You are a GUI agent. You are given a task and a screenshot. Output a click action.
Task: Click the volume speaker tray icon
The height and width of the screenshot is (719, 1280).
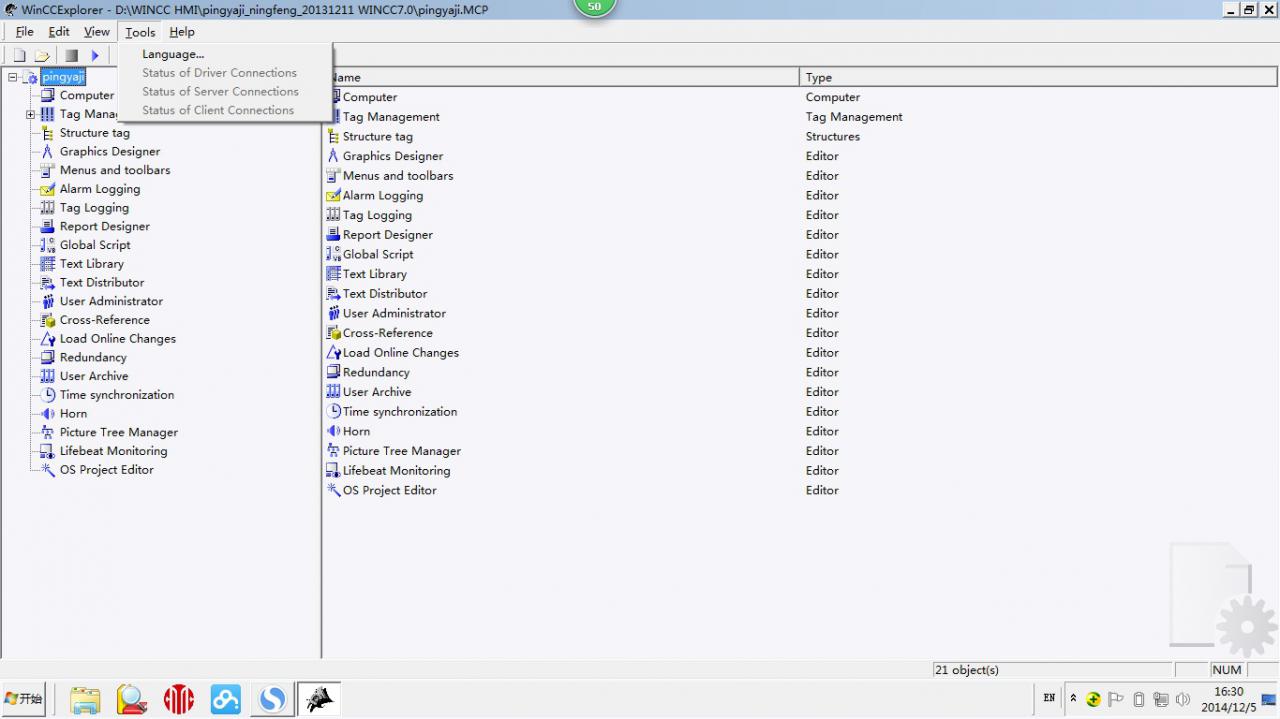click(x=1184, y=699)
